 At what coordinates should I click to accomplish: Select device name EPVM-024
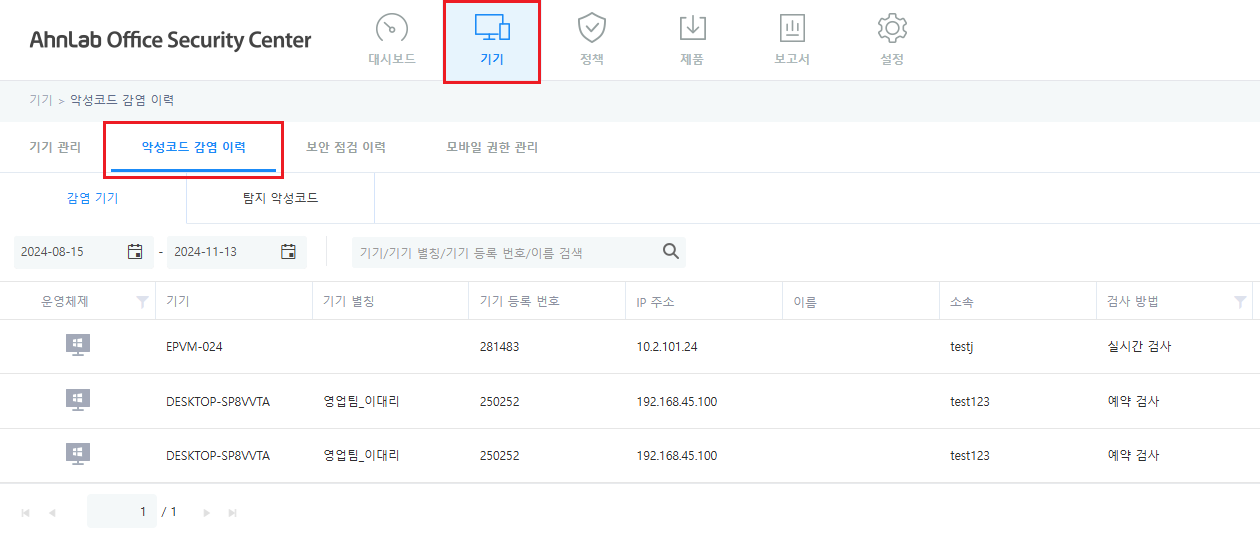point(194,347)
